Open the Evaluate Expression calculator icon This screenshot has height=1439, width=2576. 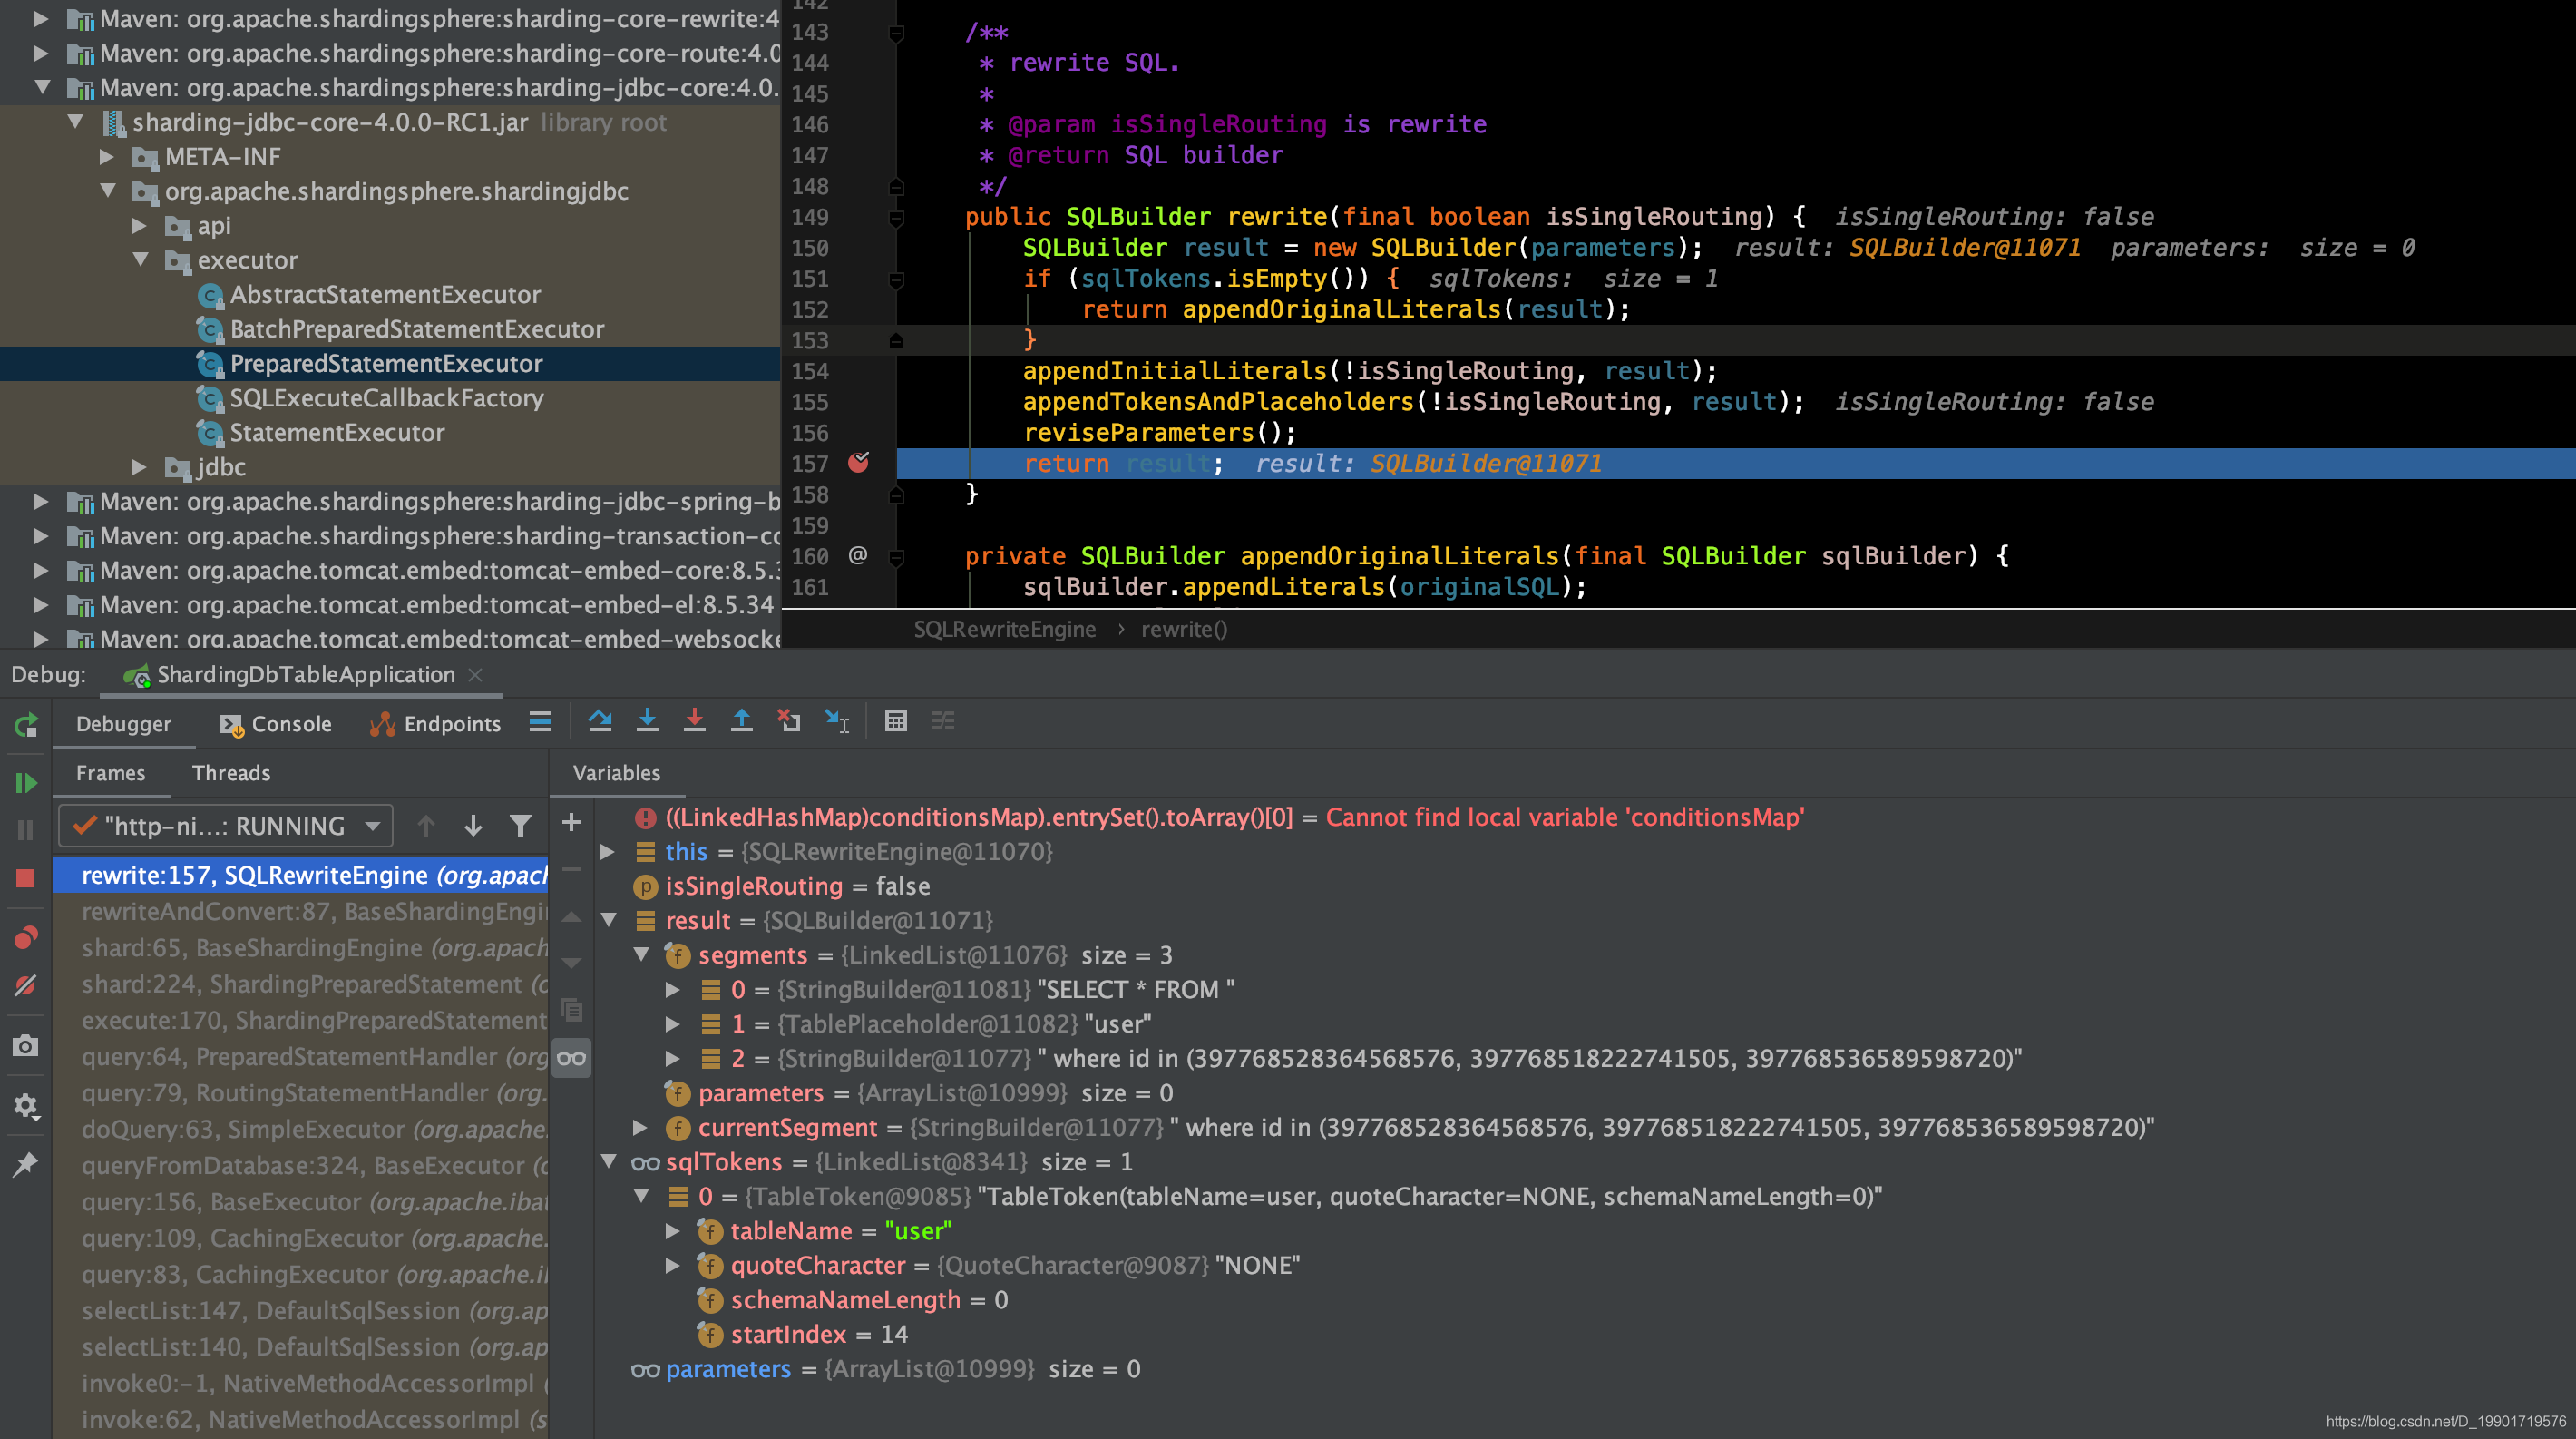coord(896,721)
